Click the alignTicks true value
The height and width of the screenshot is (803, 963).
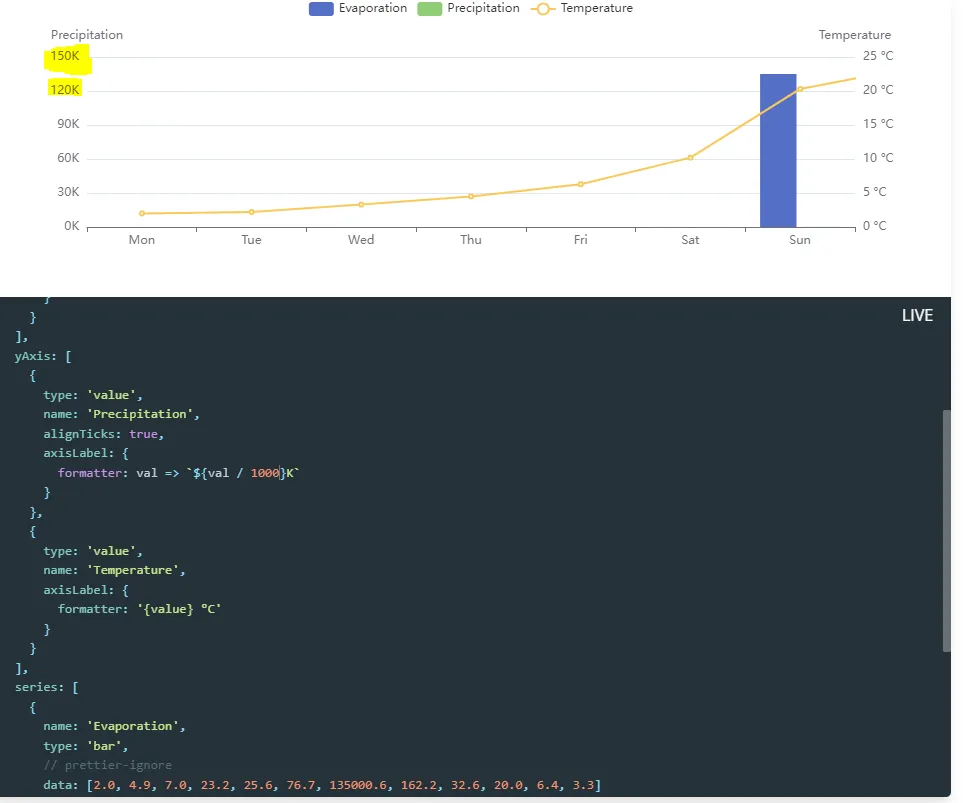[143, 434]
